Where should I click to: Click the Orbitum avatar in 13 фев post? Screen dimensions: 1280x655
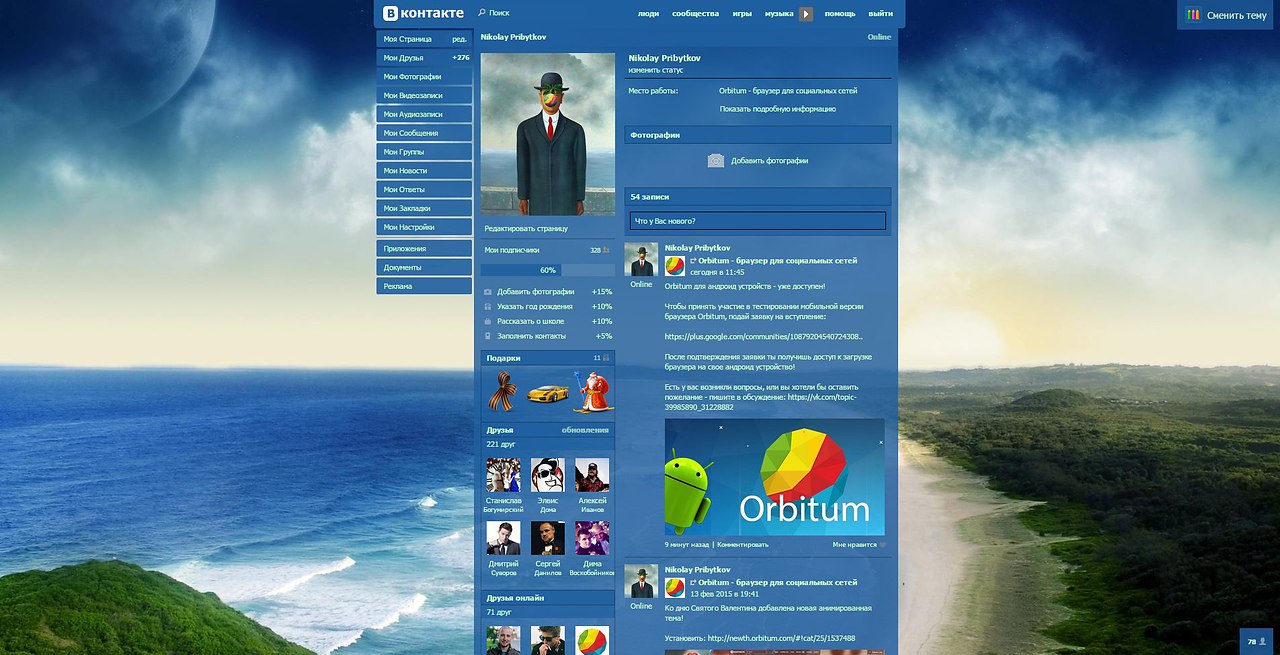coord(675,587)
